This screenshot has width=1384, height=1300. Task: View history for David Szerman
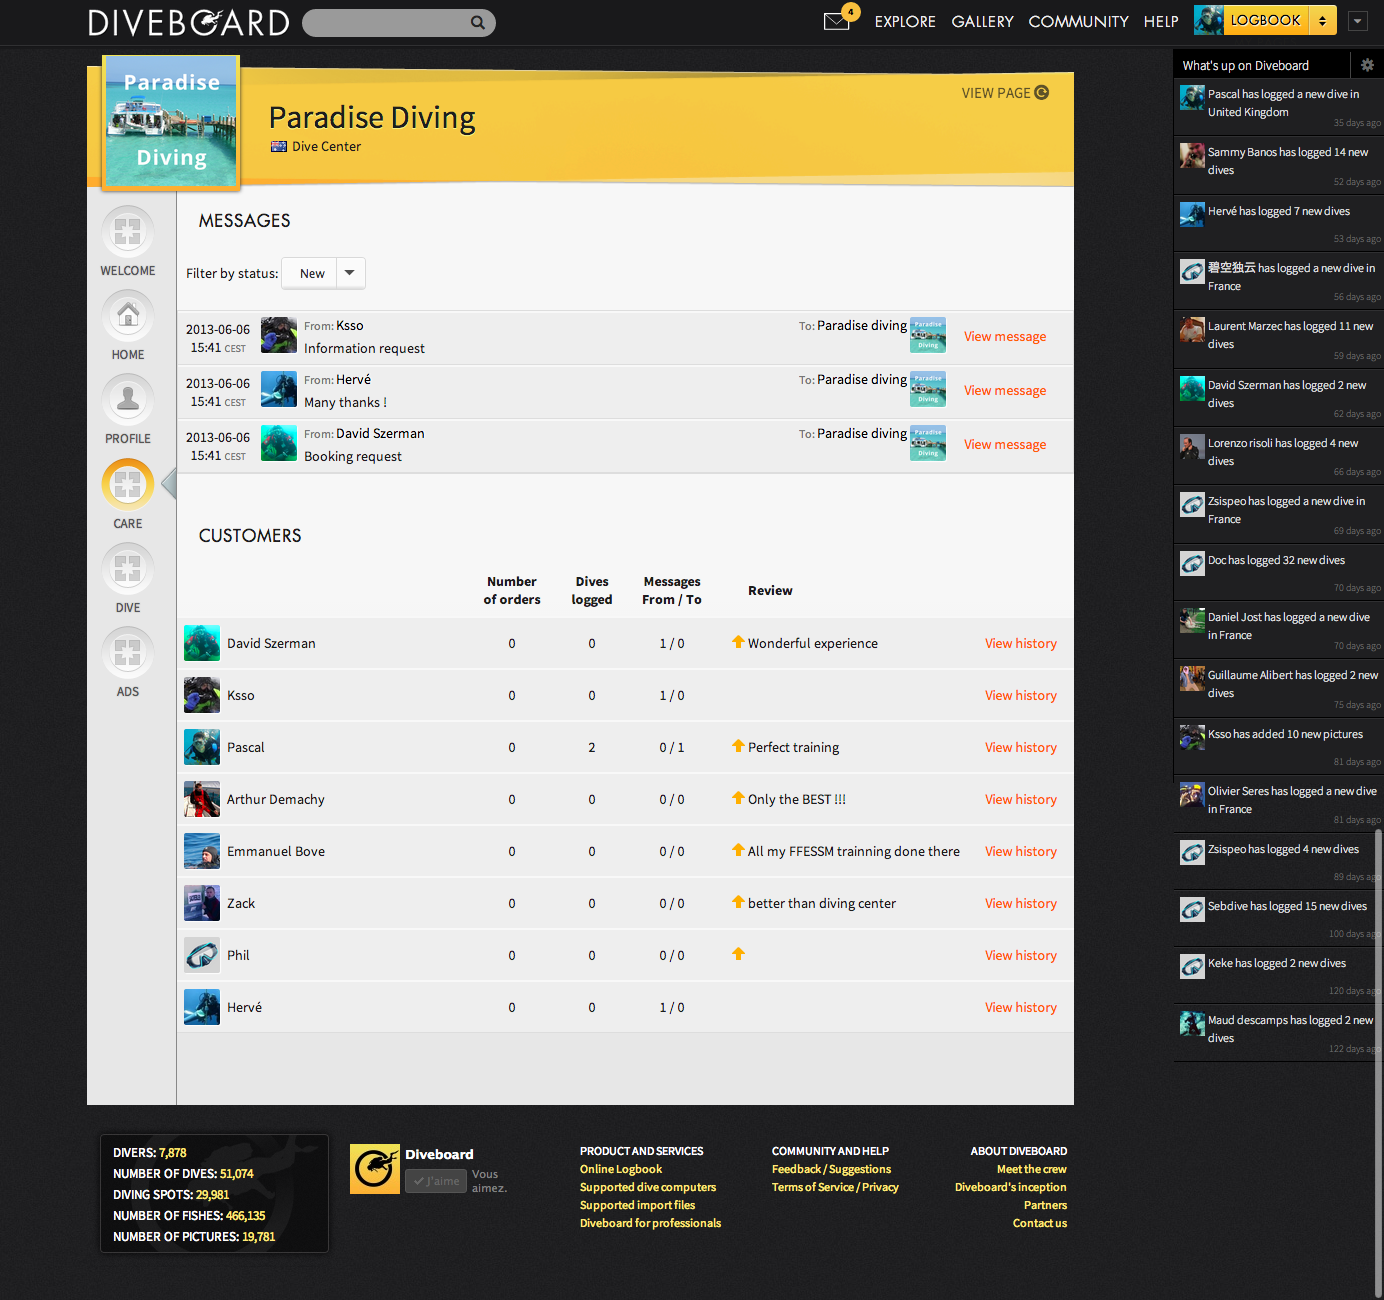[x=1021, y=643]
